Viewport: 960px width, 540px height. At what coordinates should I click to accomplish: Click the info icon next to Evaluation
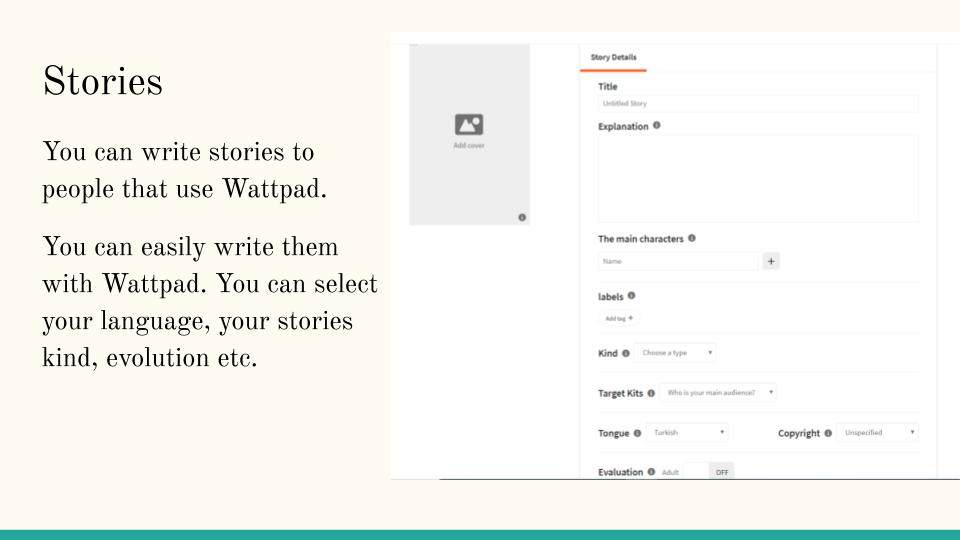tap(651, 472)
